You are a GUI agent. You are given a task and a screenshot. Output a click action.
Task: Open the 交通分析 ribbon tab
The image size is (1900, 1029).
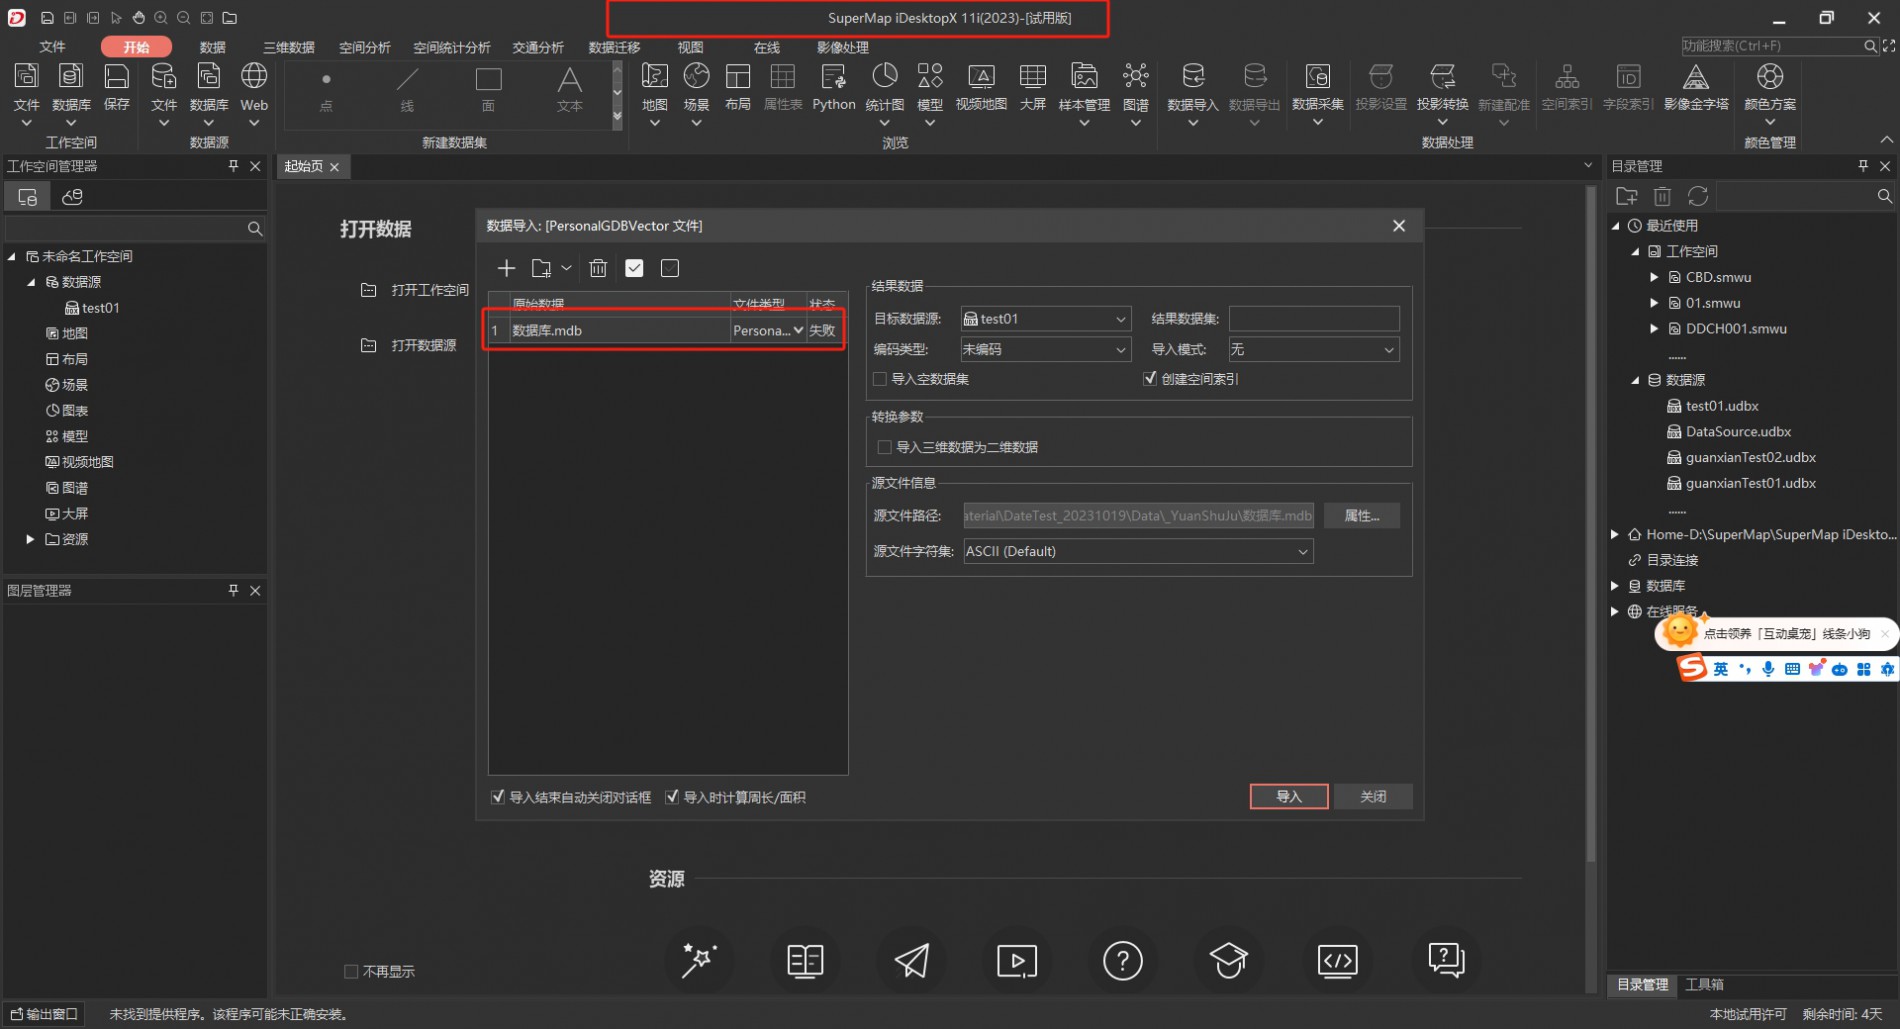pyautogui.click(x=538, y=47)
